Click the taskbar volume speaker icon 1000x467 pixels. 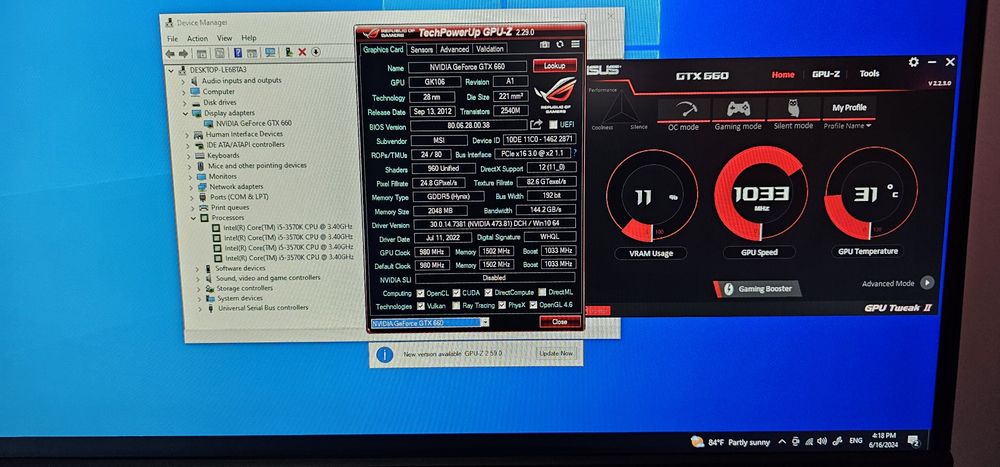(x=822, y=441)
